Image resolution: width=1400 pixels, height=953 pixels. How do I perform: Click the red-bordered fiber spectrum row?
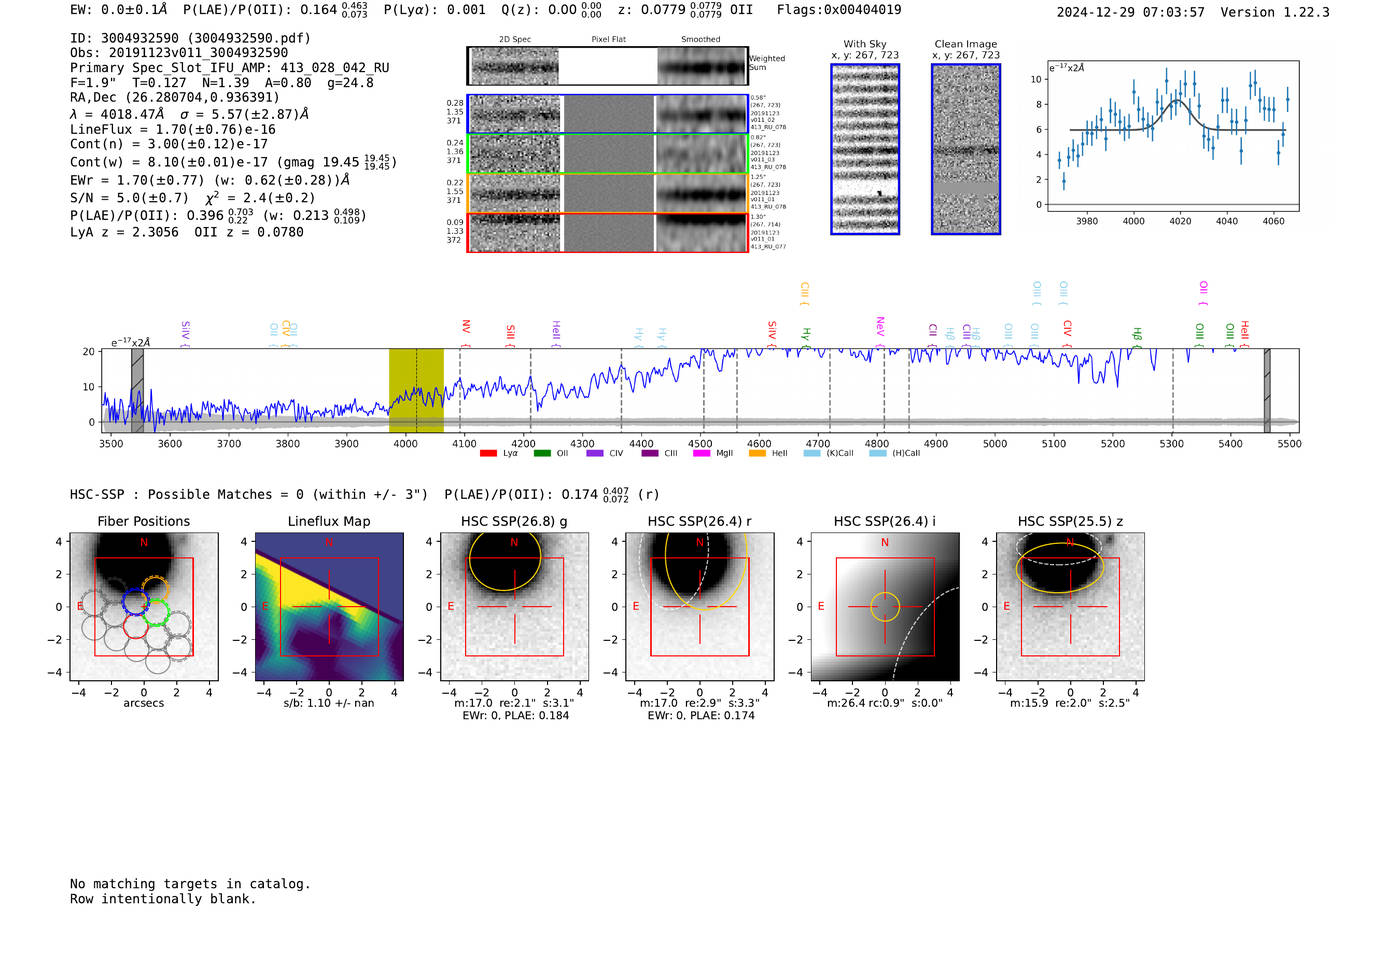[x=607, y=232]
